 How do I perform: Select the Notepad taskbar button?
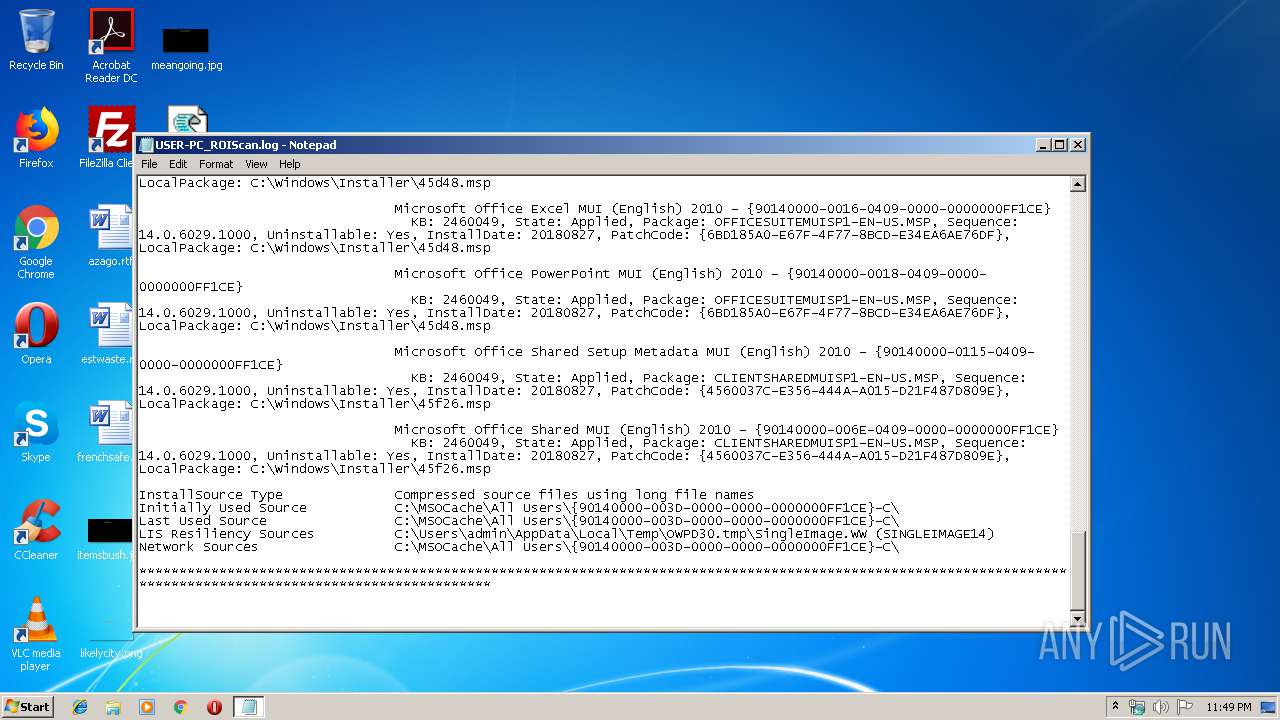[249, 707]
